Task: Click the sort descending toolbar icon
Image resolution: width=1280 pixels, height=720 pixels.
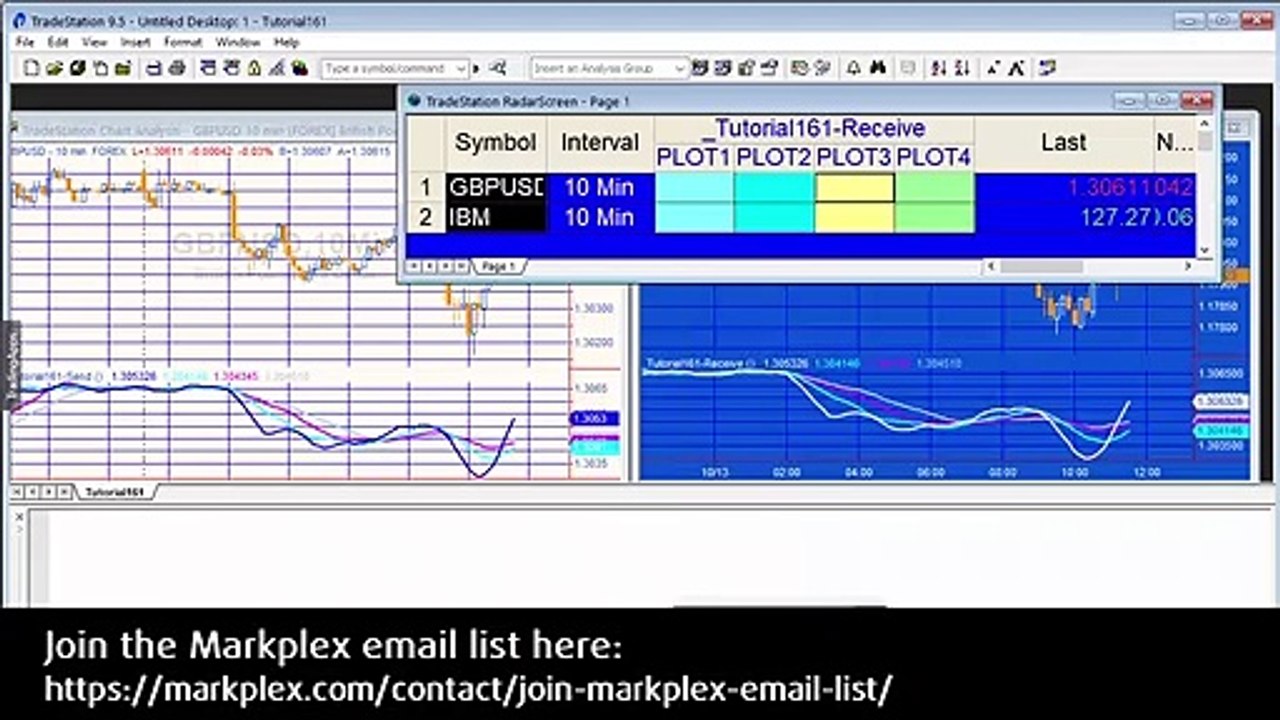Action: (x=961, y=68)
